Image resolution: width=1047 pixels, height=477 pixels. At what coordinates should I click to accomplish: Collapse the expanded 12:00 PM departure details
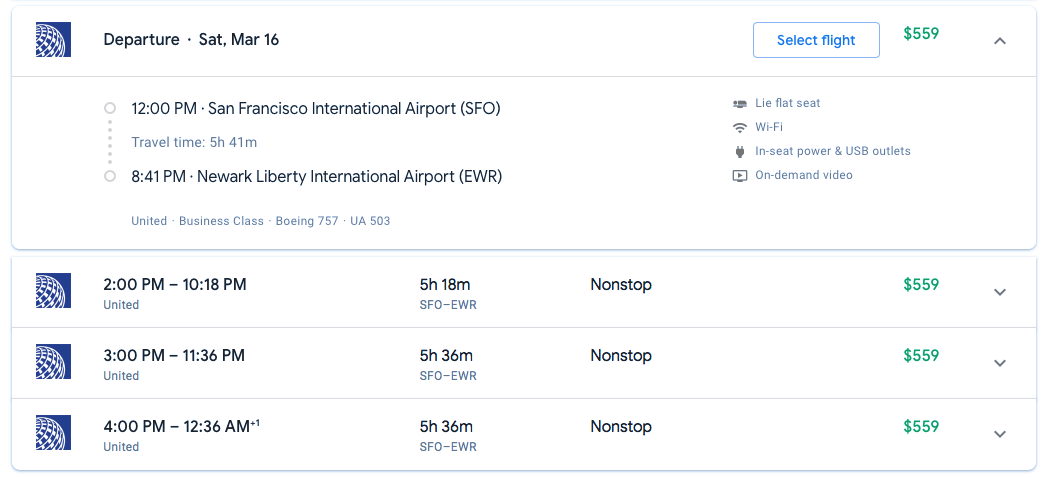pyautogui.click(x=1000, y=41)
